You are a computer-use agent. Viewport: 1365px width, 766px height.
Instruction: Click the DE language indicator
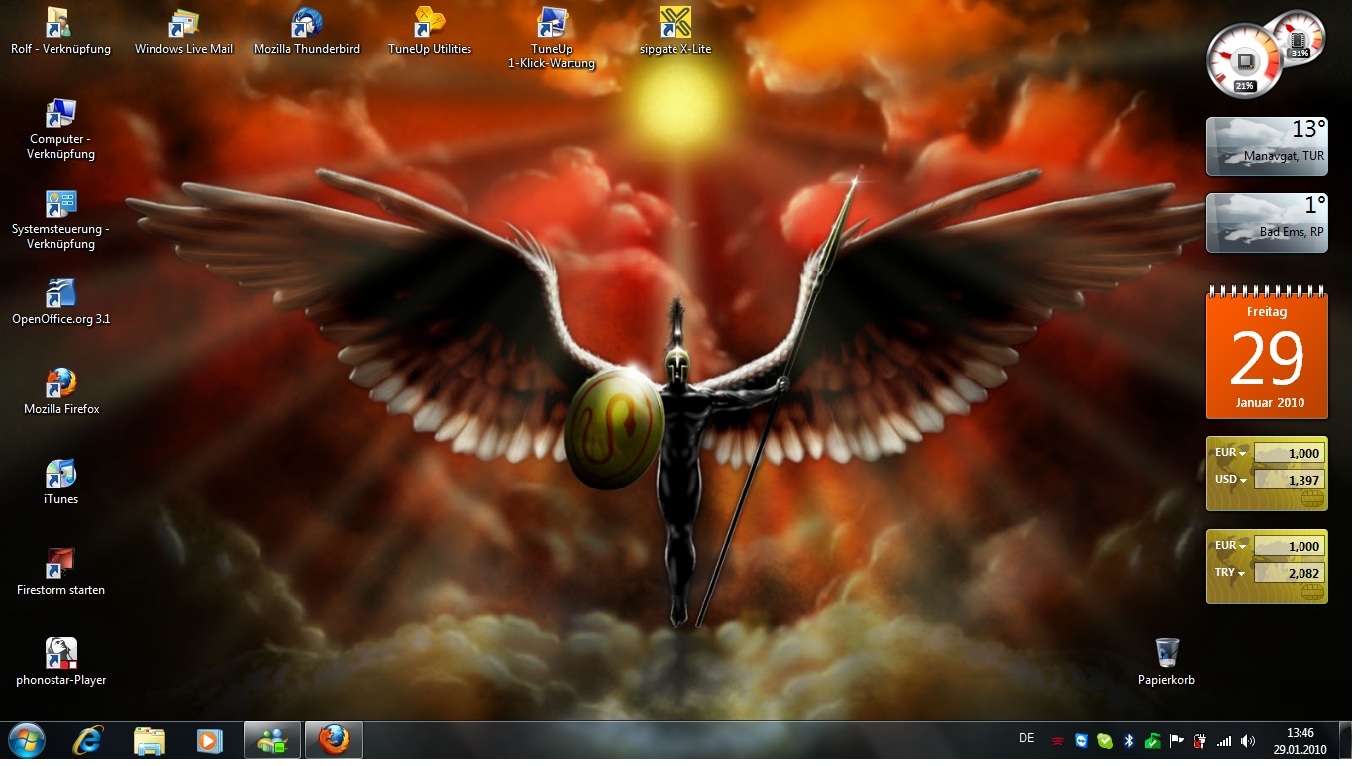(x=1026, y=738)
